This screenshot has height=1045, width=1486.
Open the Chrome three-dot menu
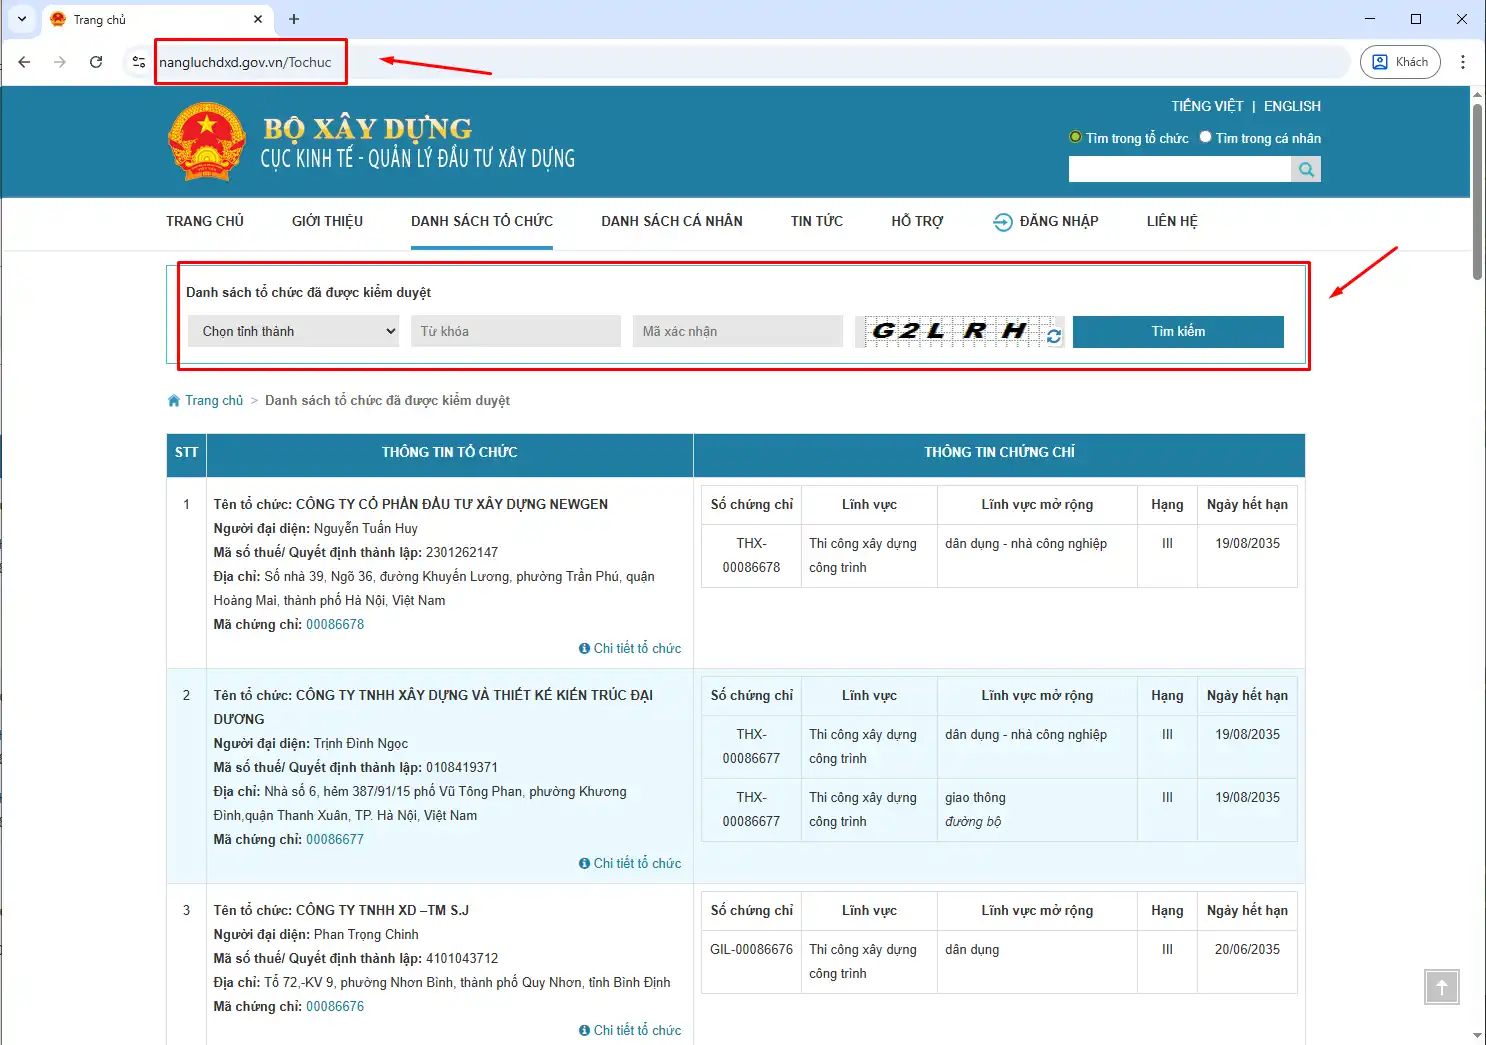1462,62
